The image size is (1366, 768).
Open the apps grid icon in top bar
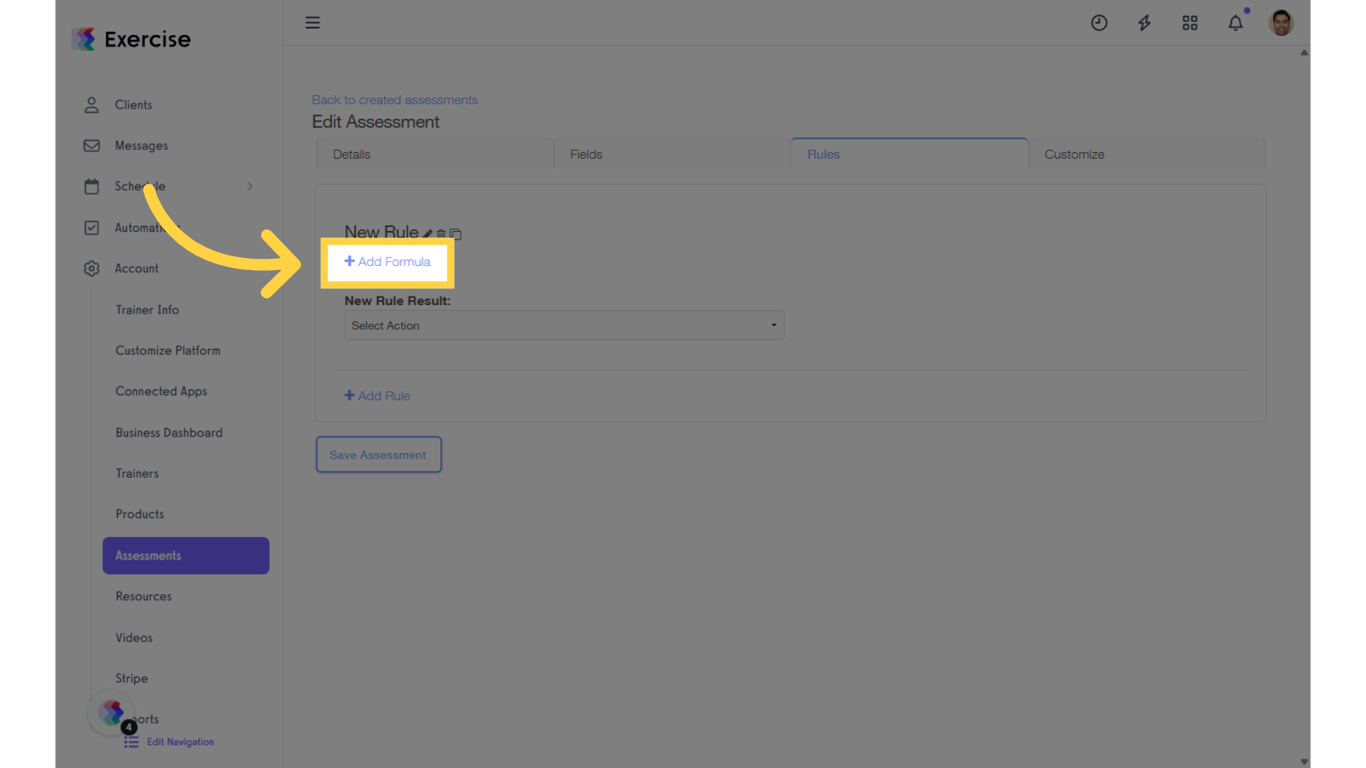click(x=1190, y=22)
